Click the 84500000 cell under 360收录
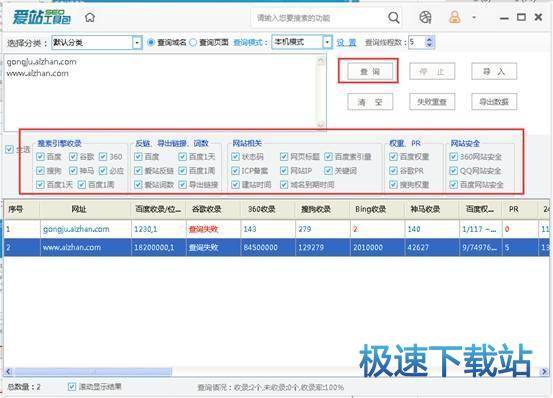Viewport: 553px width, 398px height. (x=268, y=247)
